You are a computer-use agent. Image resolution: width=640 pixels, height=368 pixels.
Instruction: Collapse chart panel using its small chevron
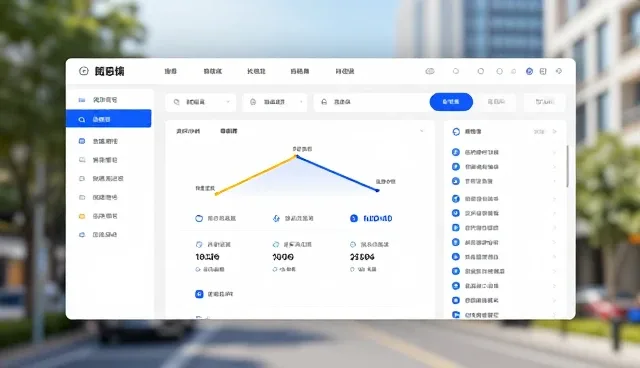point(422,131)
